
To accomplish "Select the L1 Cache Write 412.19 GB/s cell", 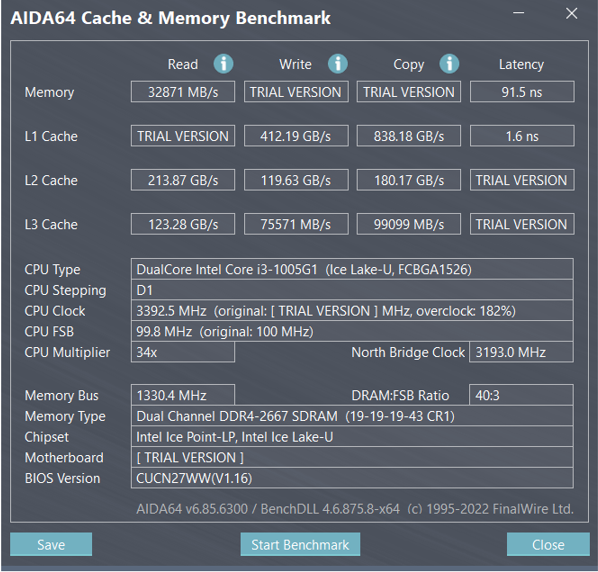I will click(296, 136).
